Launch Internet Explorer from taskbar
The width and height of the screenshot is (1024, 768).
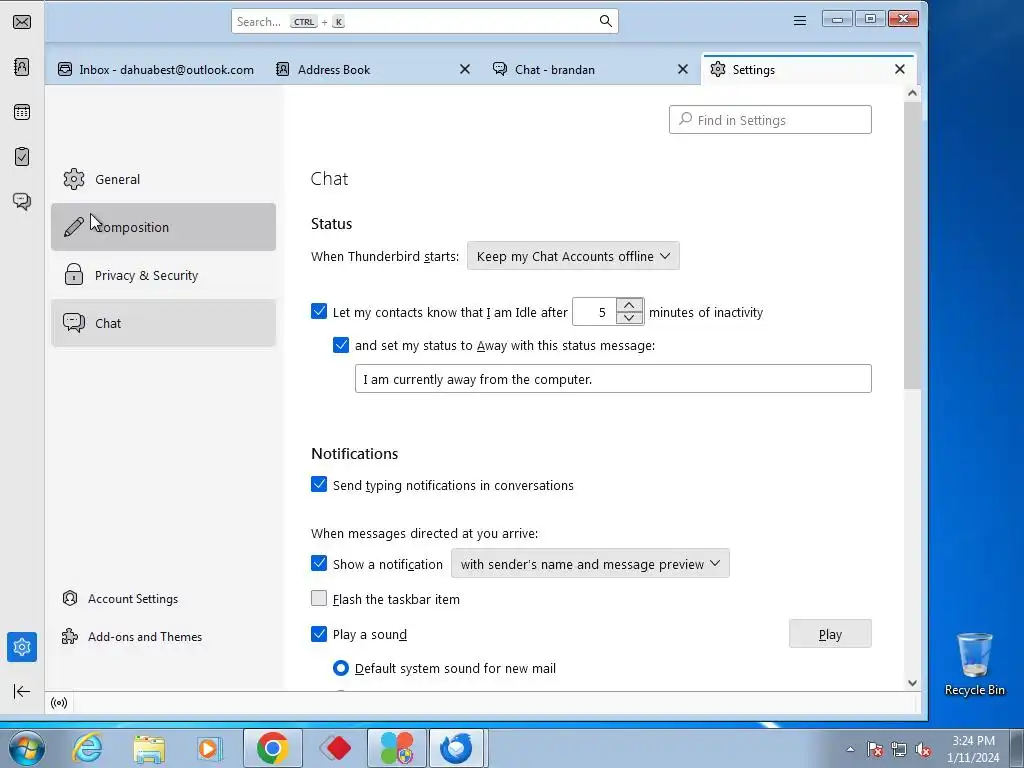click(x=88, y=748)
